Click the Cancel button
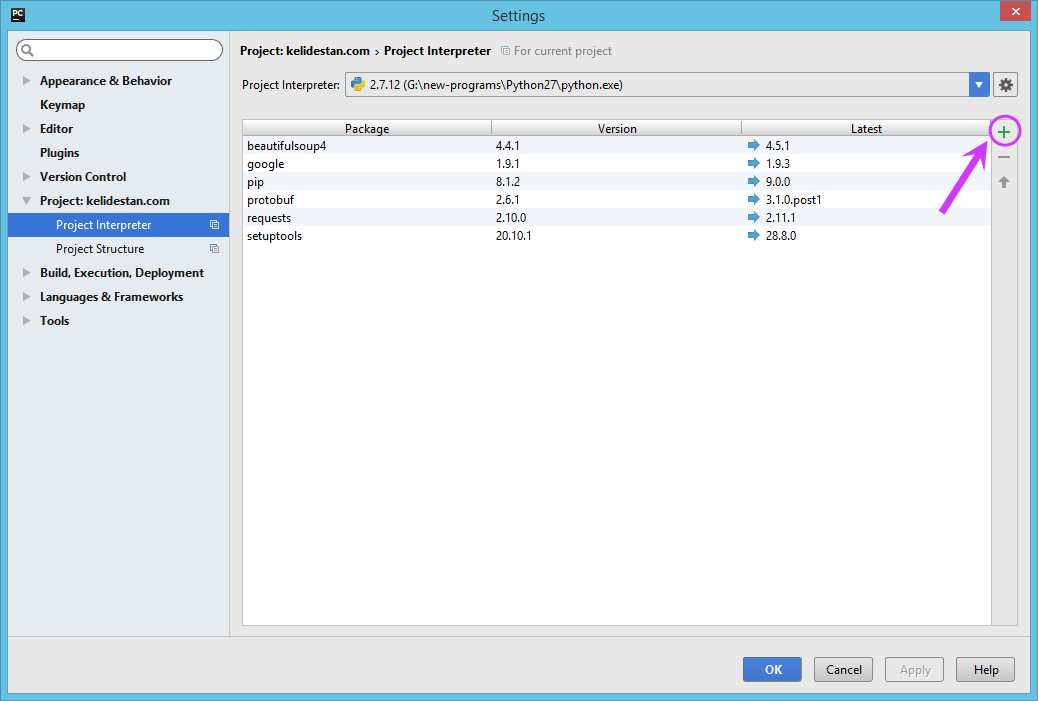The image size is (1038, 701). [x=843, y=669]
